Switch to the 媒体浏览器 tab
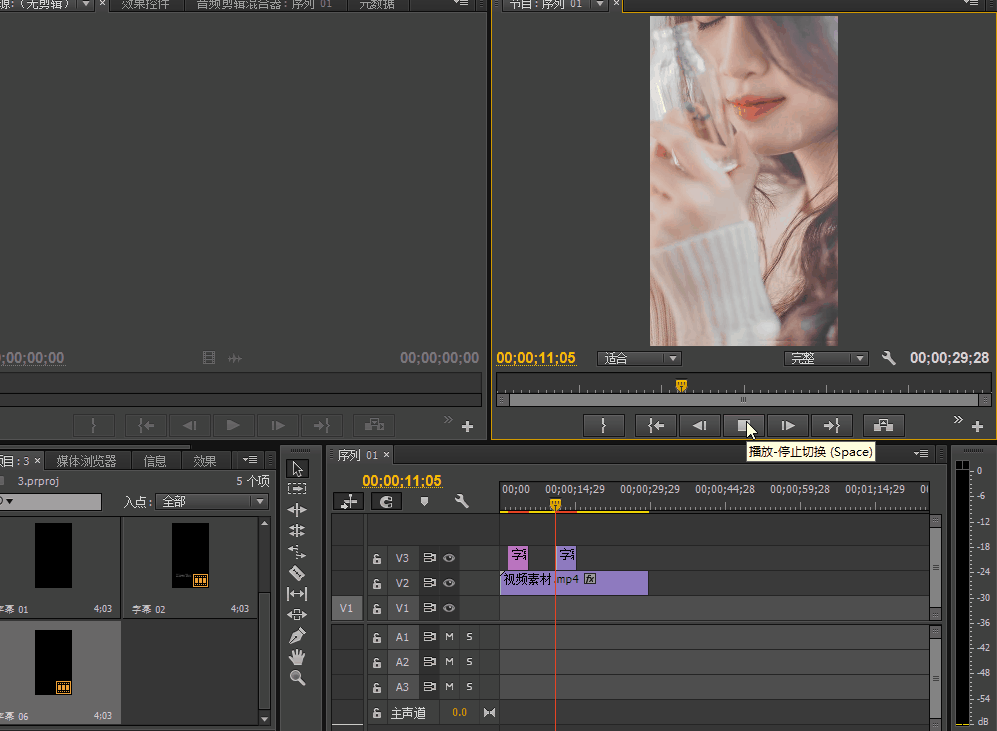This screenshot has height=731, width=997. pos(86,461)
